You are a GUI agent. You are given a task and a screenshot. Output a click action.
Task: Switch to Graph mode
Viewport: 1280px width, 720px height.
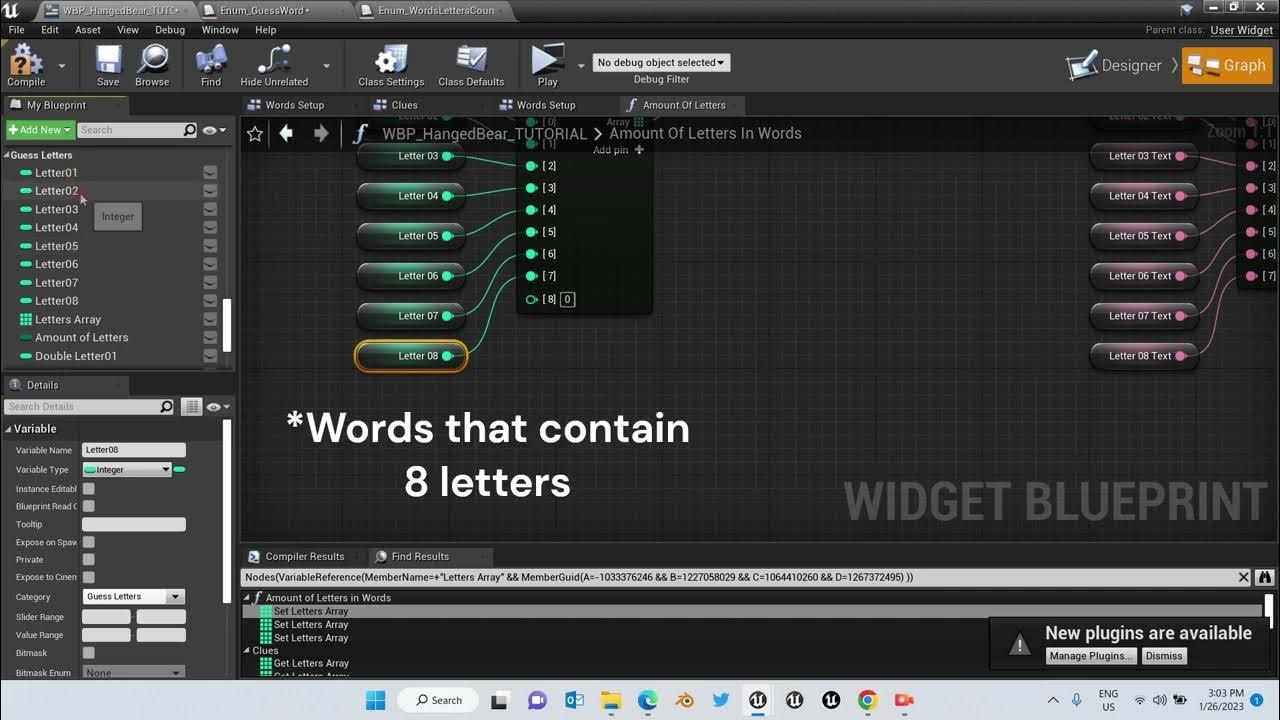pos(1227,66)
